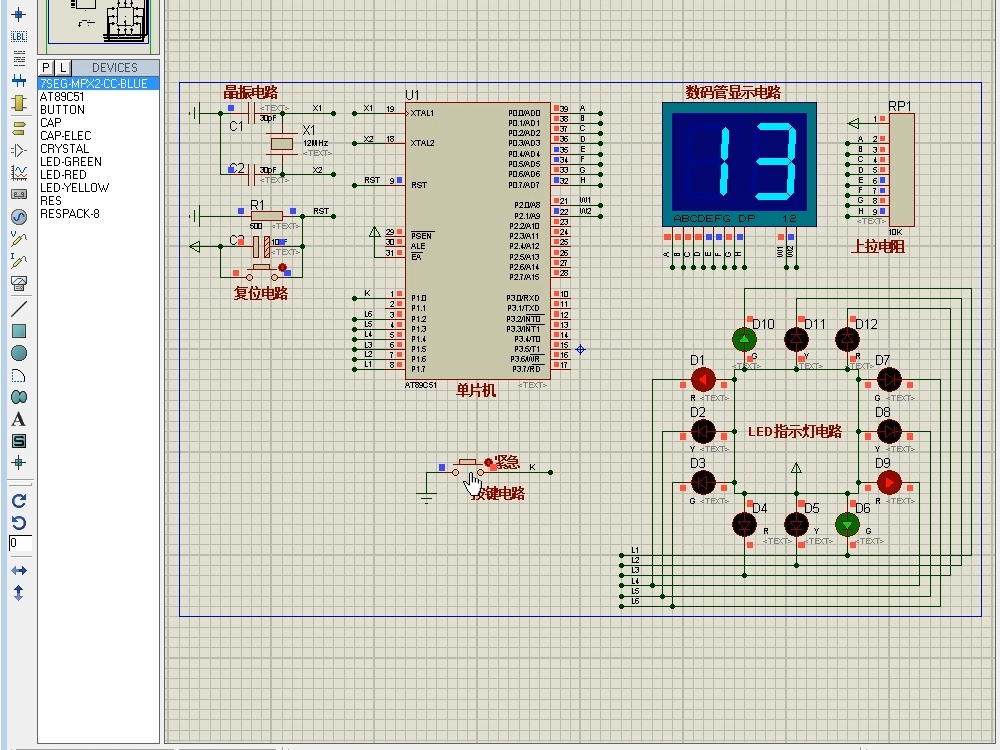The image size is (1000, 750).
Task: Select the device pins tool
Action: (x=19, y=151)
